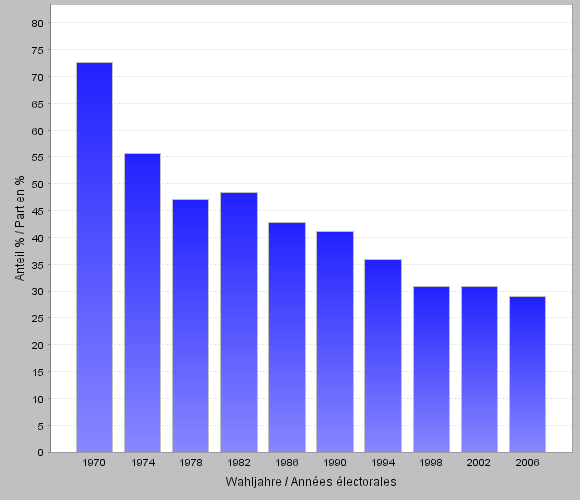Select the 2006 bar

(527, 374)
